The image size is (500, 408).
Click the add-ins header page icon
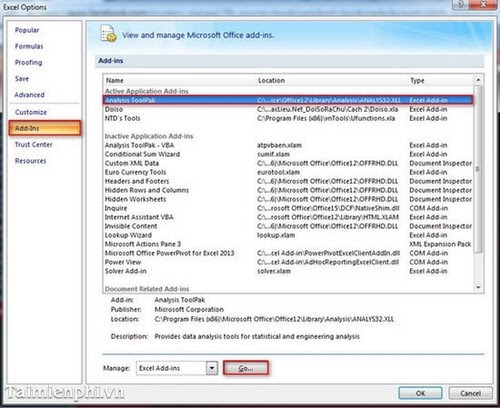tap(108, 34)
